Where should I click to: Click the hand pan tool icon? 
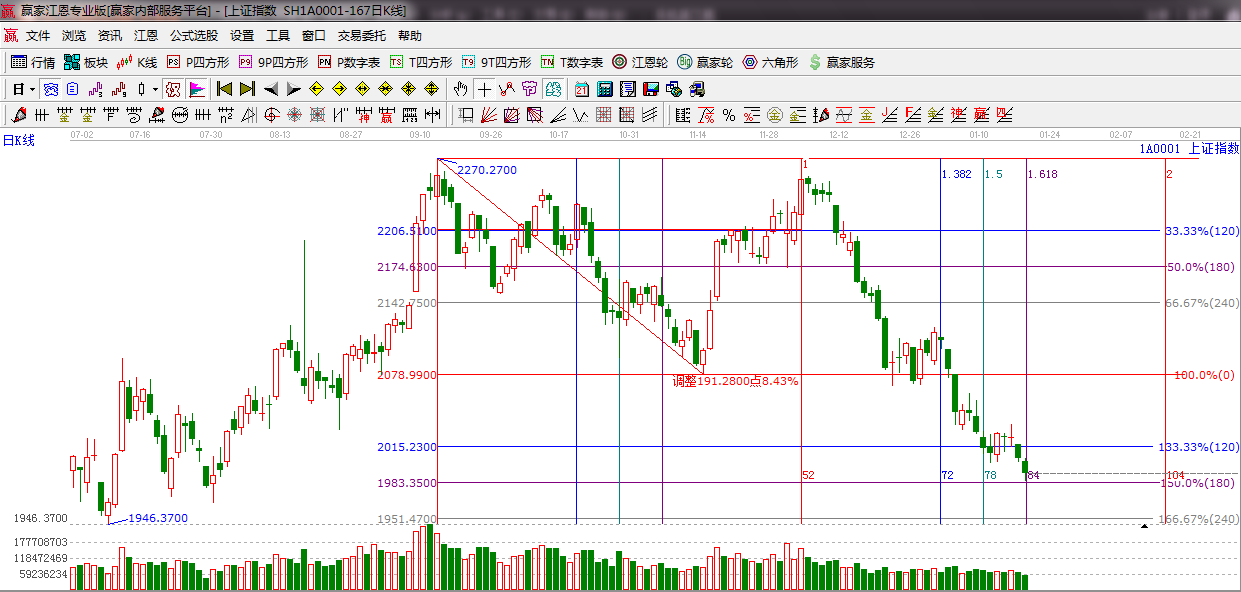pyautogui.click(x=461, y=89)
